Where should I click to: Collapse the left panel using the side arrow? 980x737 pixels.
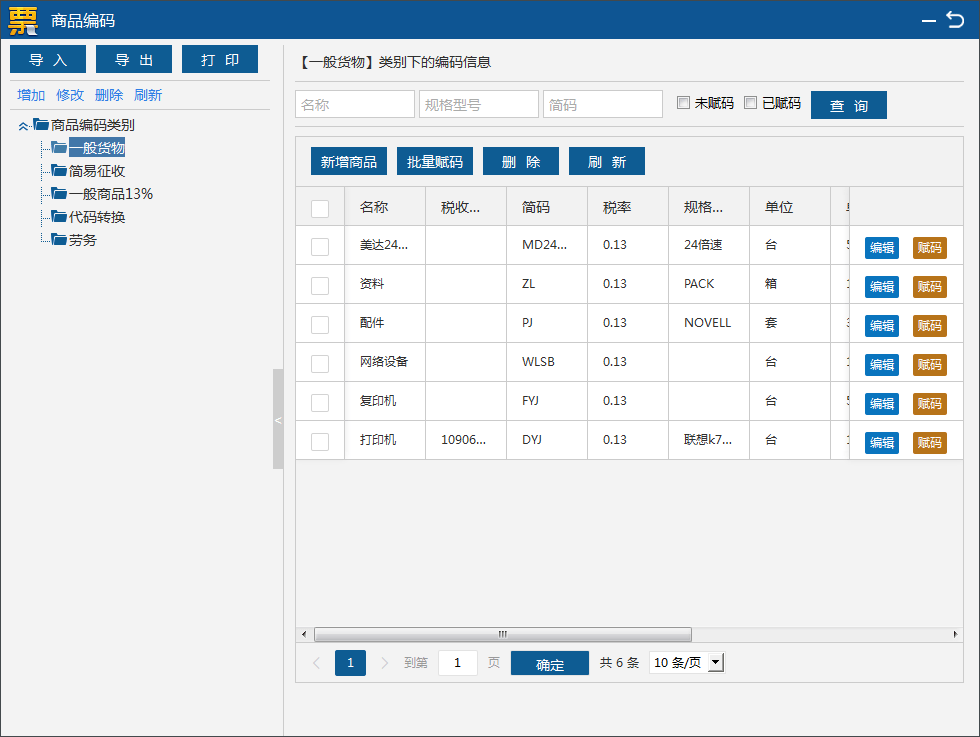click(277, 421)
